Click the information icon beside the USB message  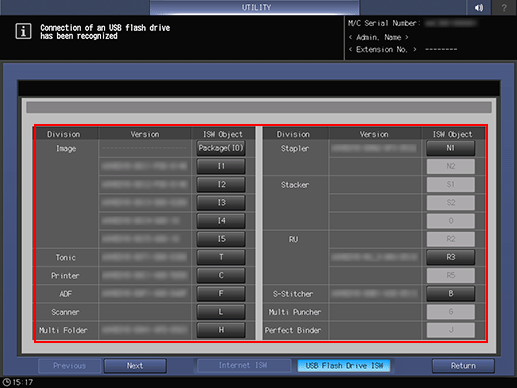point(23,31)
